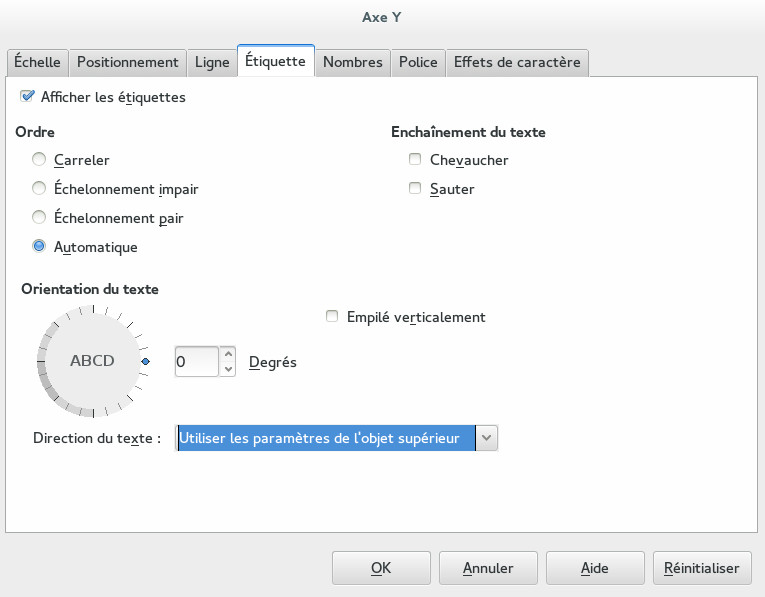This screenshot has height=597, width=765.
Task: Click the Degrés angle input field
Action: (x=196, y=361)
